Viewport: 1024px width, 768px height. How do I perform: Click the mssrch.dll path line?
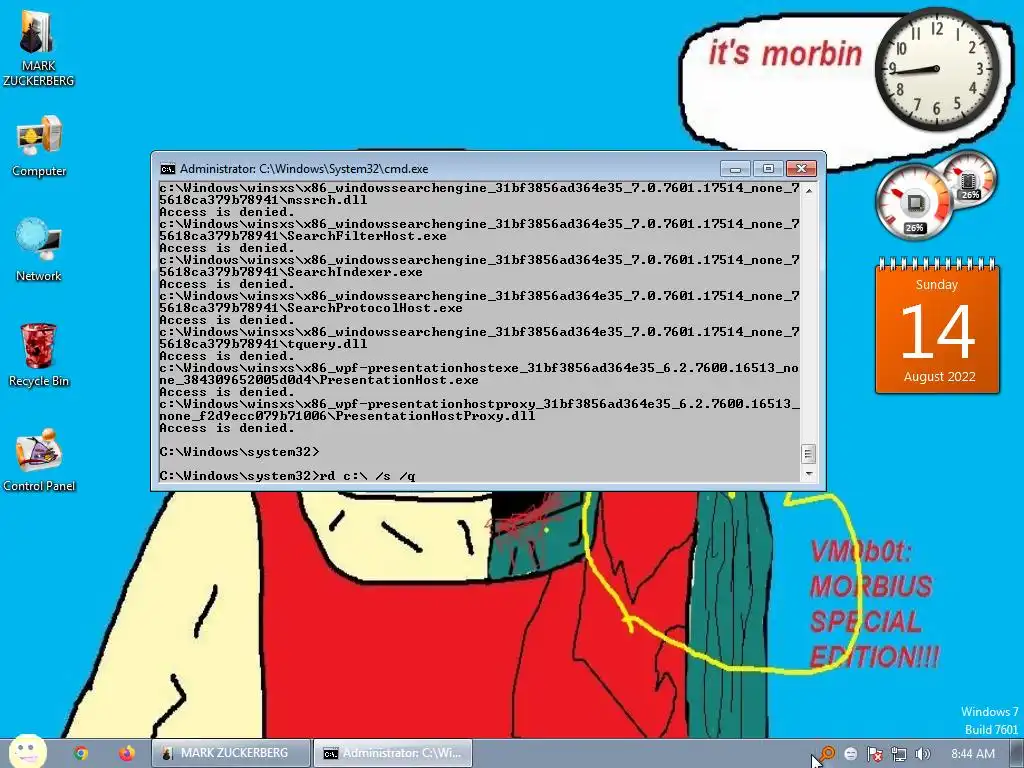point(479,194)
